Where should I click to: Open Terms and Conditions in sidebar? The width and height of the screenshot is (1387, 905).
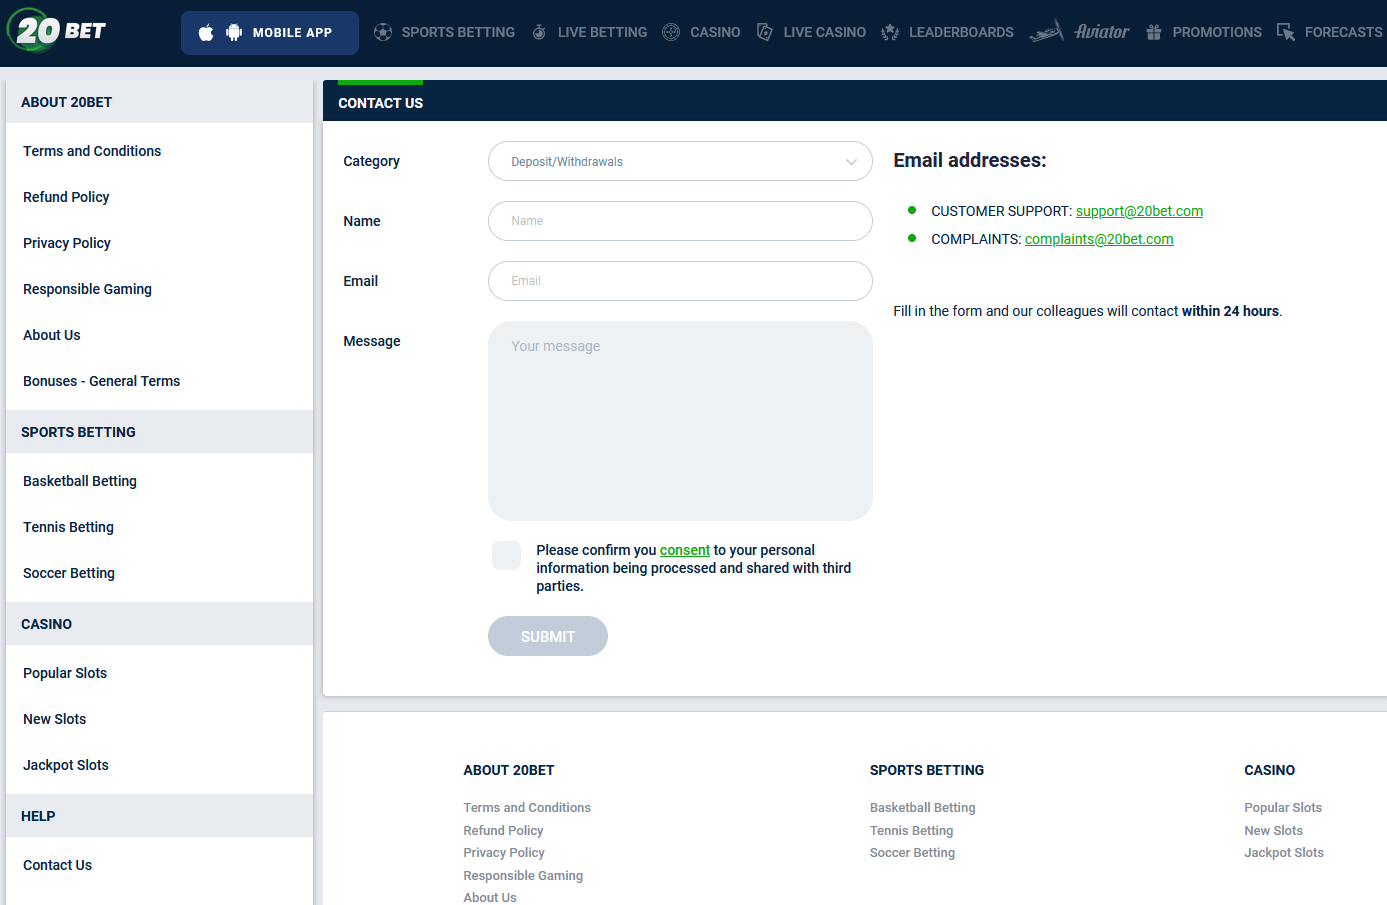coord(92,151)
